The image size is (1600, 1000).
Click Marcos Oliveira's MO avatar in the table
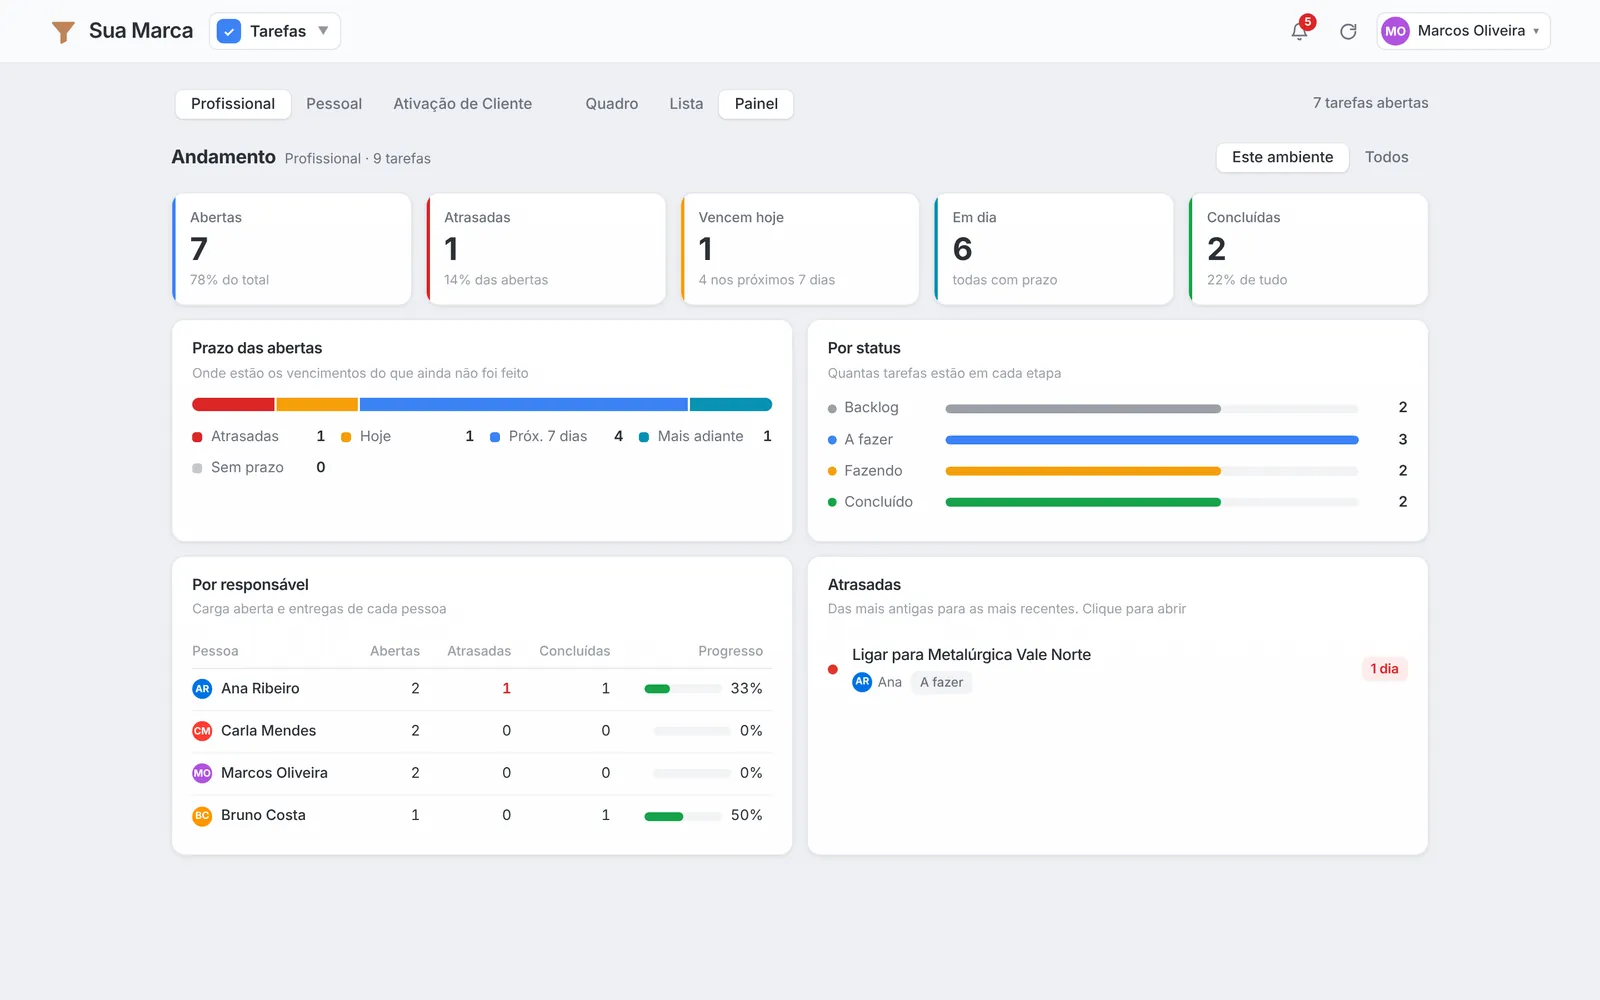pos(202,773)
